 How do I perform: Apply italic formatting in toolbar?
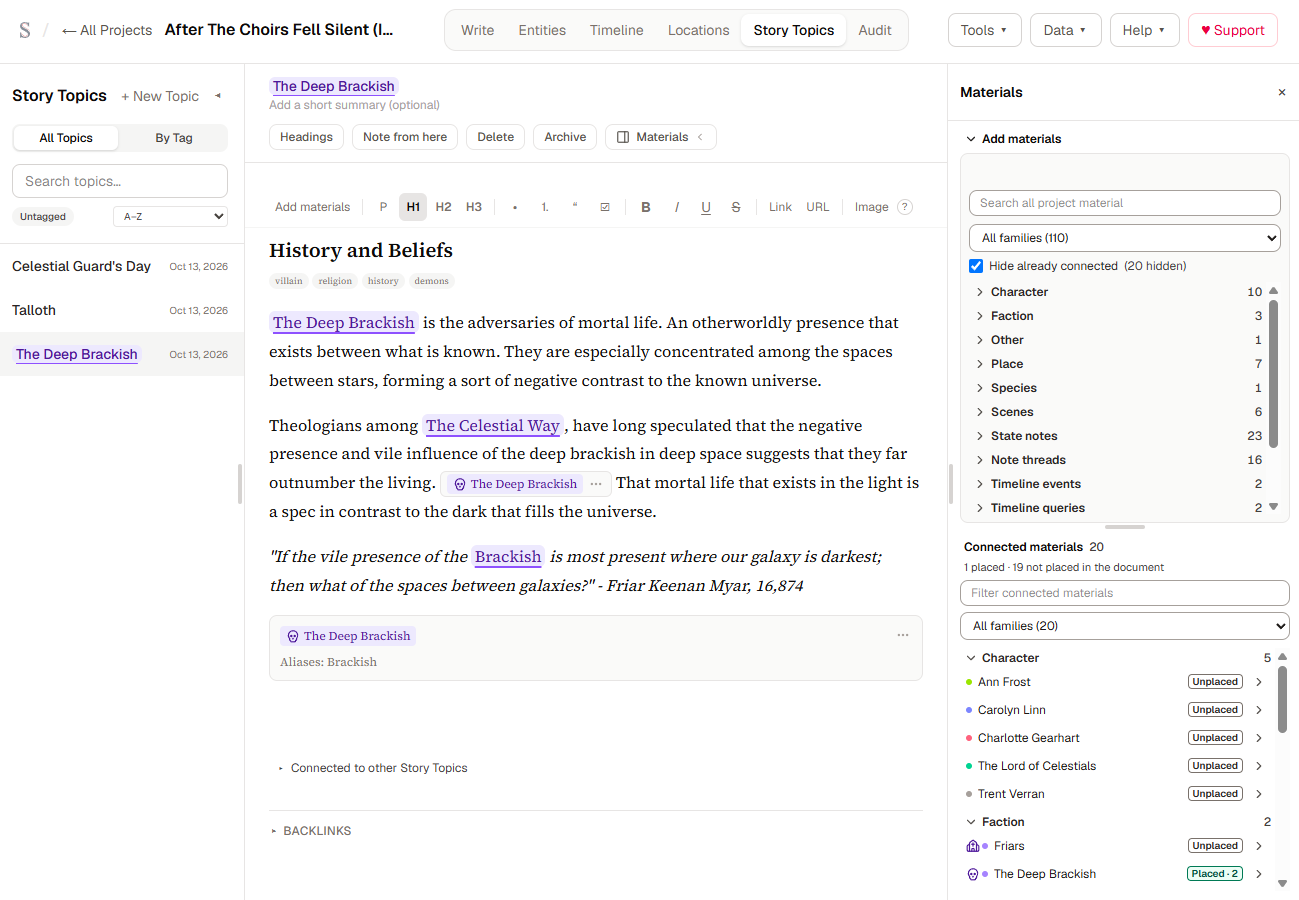click(x=676, y=207)
